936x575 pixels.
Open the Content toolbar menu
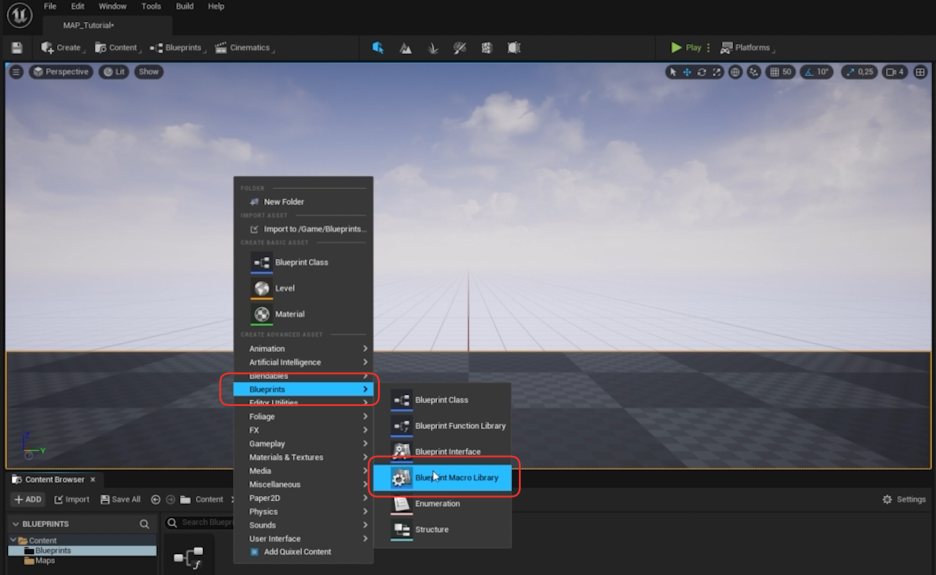(116, 48)
